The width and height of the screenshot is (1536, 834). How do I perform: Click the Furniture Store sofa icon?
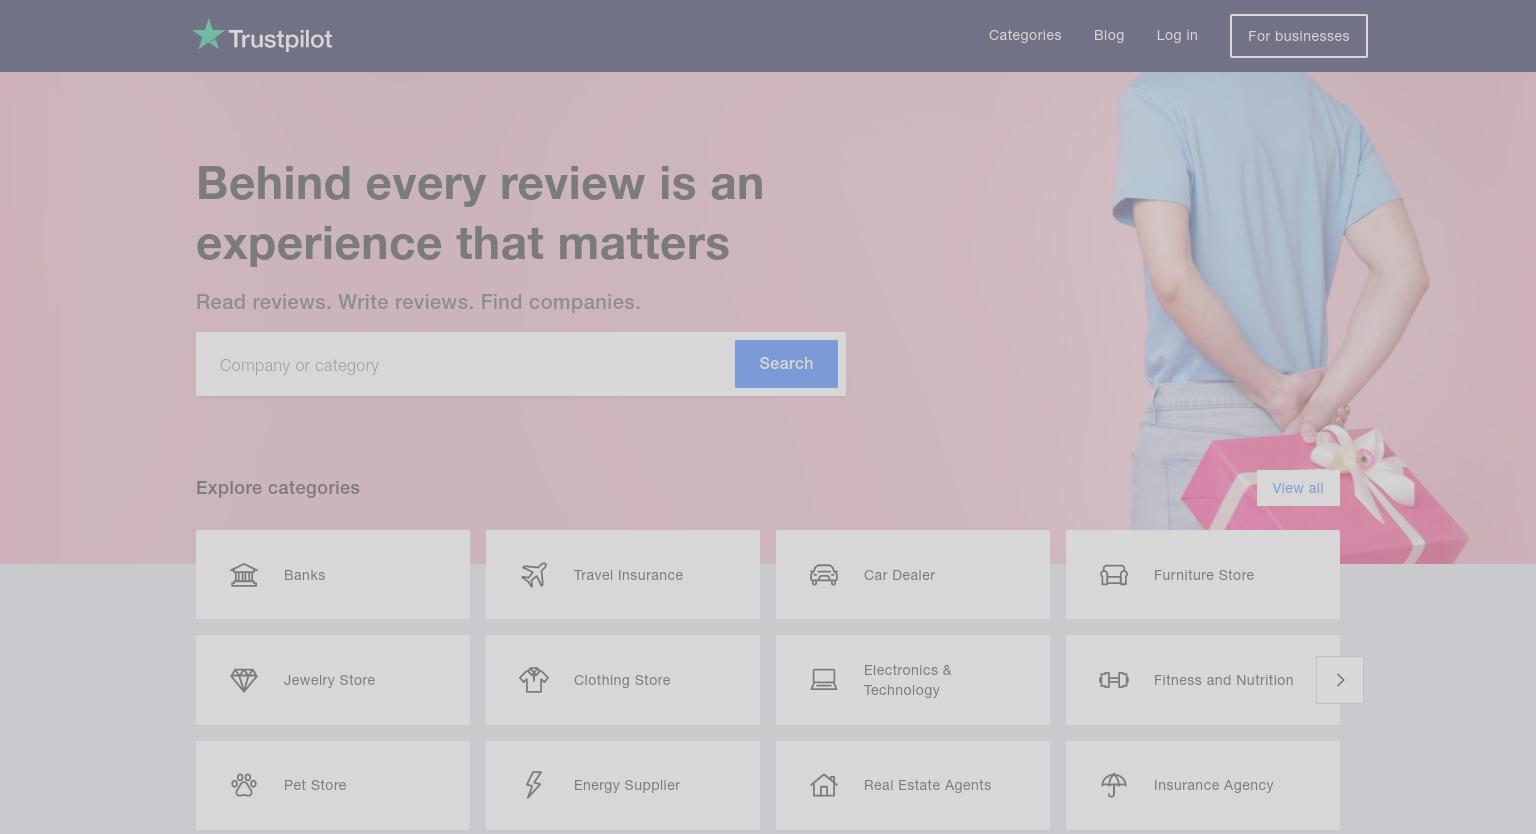pyautogui.click(x=1114, y=575)
